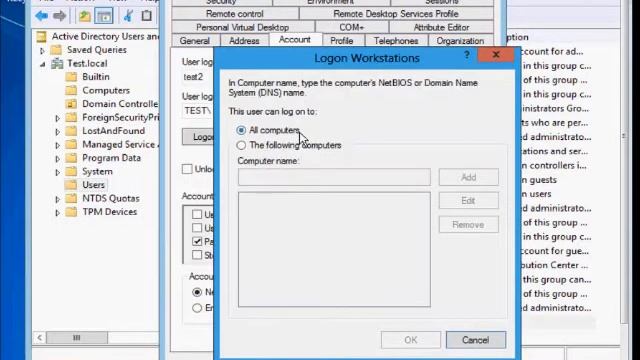Click the Users folder icon in tree
The height and width of the screenshot is (360, 640).
71,185
